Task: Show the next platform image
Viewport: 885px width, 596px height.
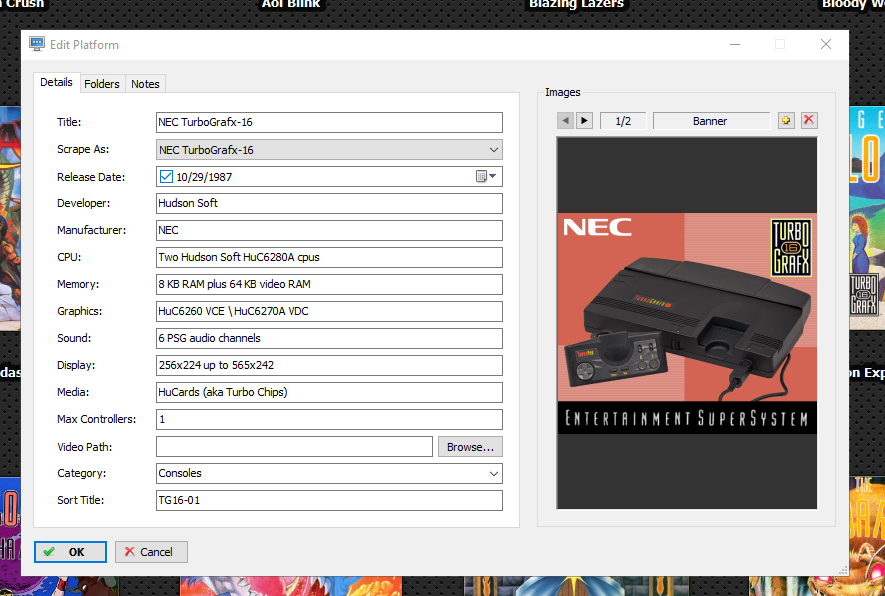Action: pyautogui.click(x=584, y=121)
